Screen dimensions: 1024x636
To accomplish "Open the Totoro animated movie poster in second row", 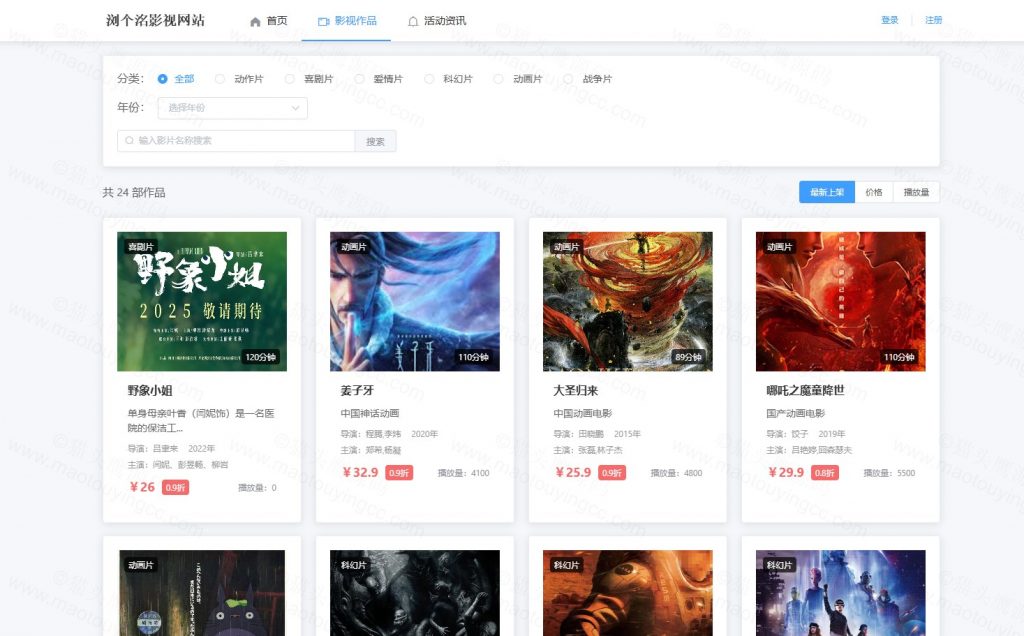I will [202, 593].
